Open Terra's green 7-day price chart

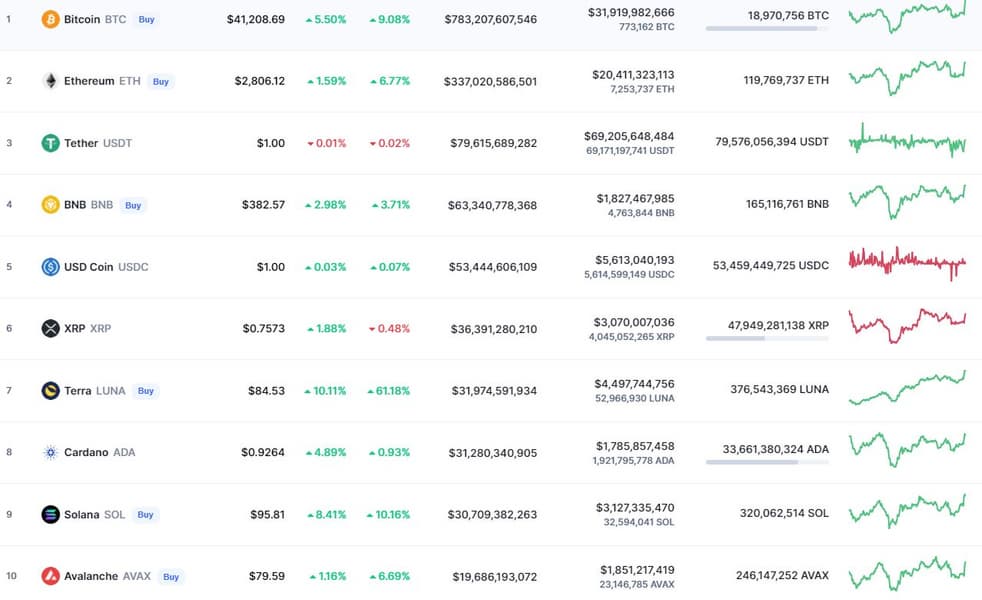pyautogui.click(x=907, y=388)
